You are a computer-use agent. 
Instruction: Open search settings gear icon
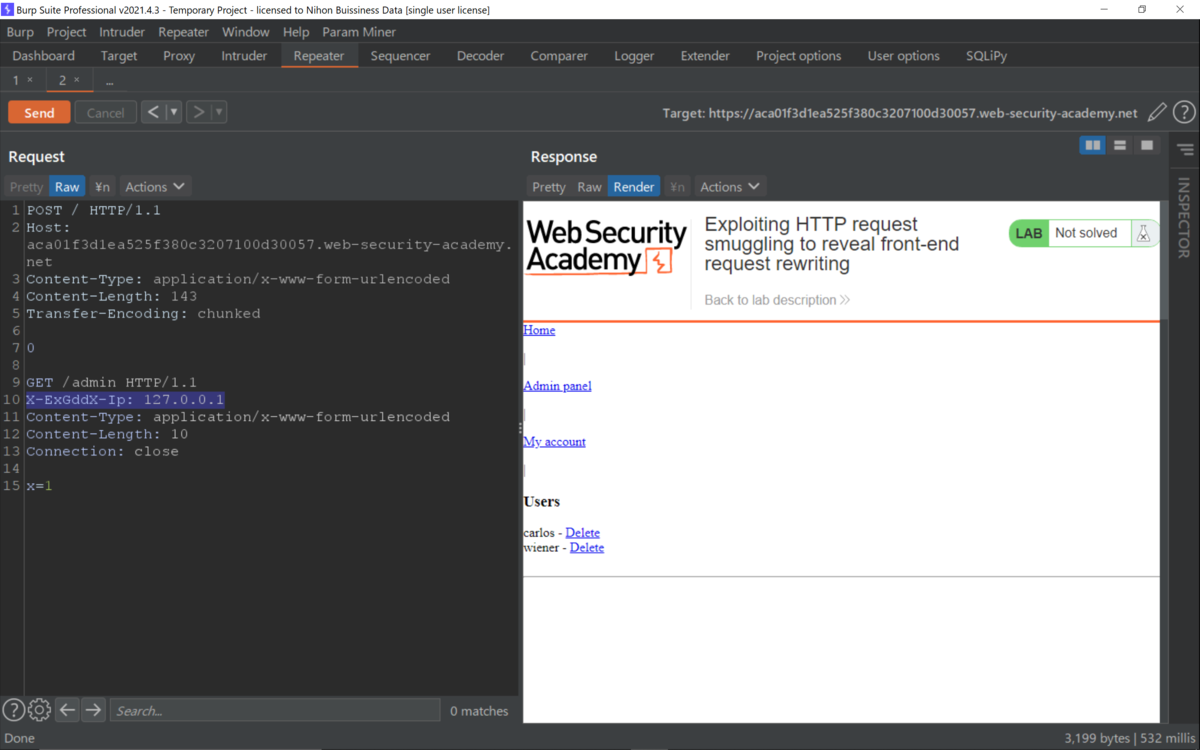point(39,710)
